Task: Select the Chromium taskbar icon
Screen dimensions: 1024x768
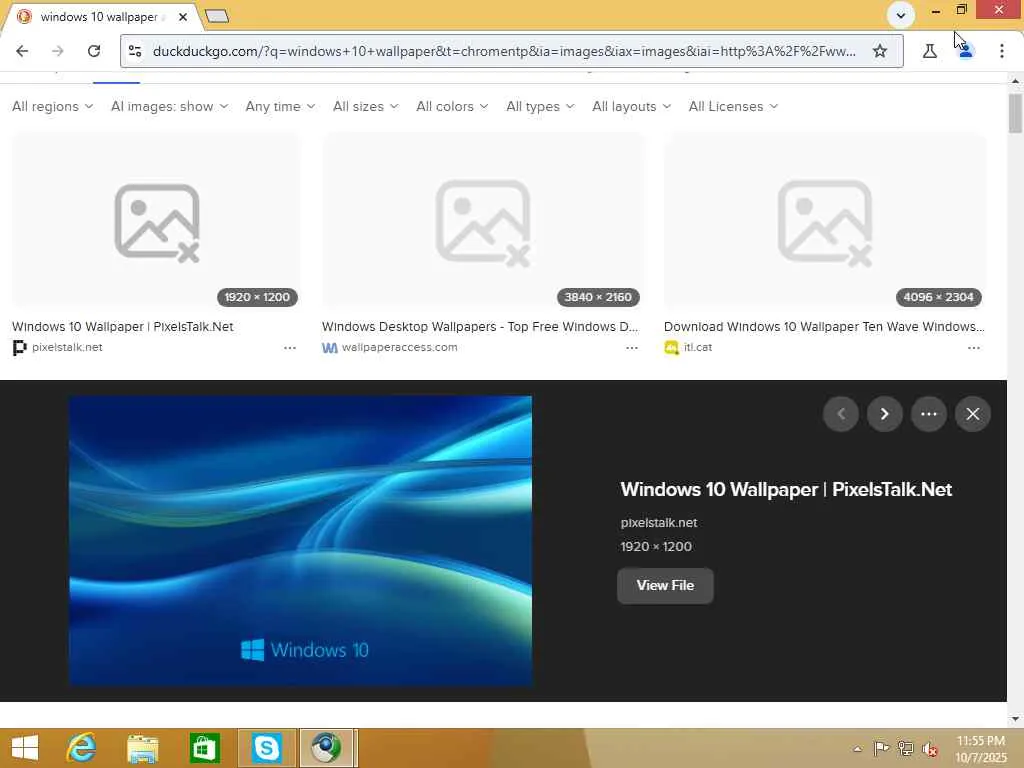Action: point(327,748)
